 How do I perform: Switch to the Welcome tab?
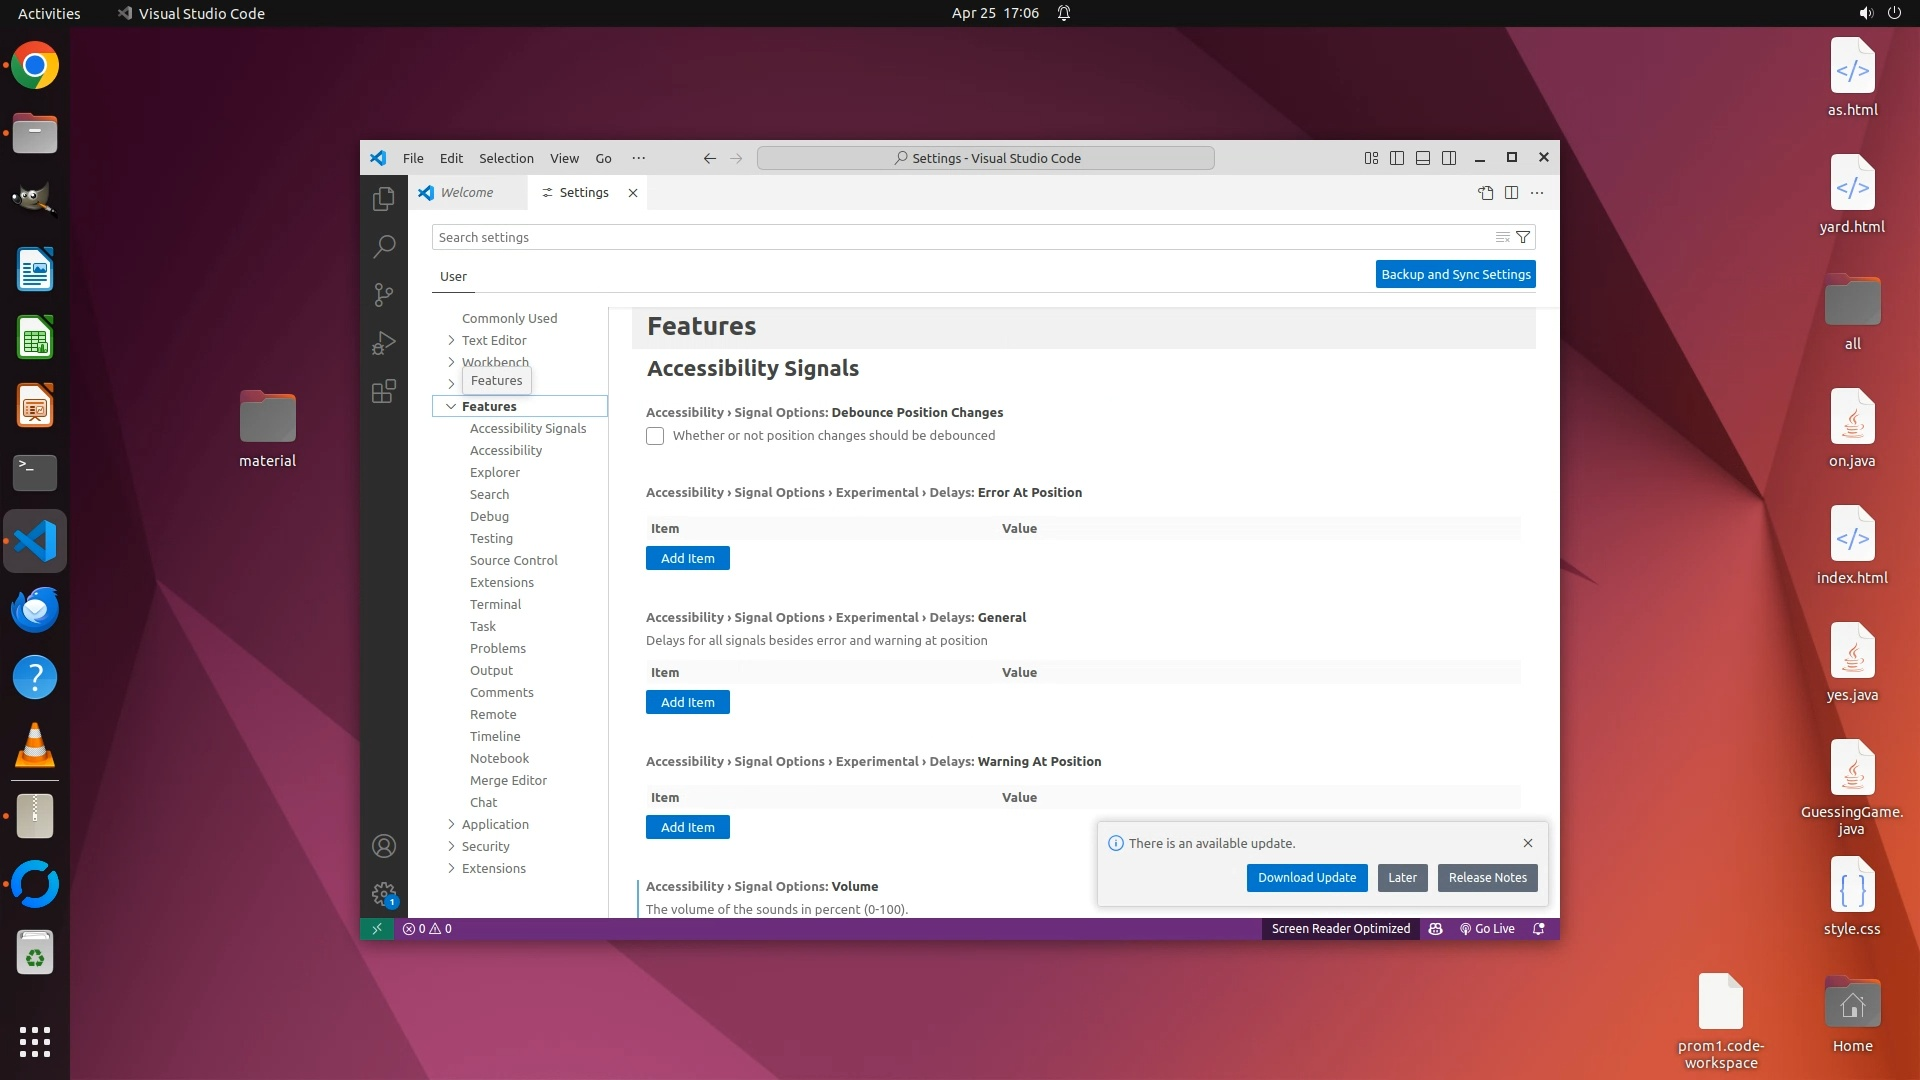467,193
